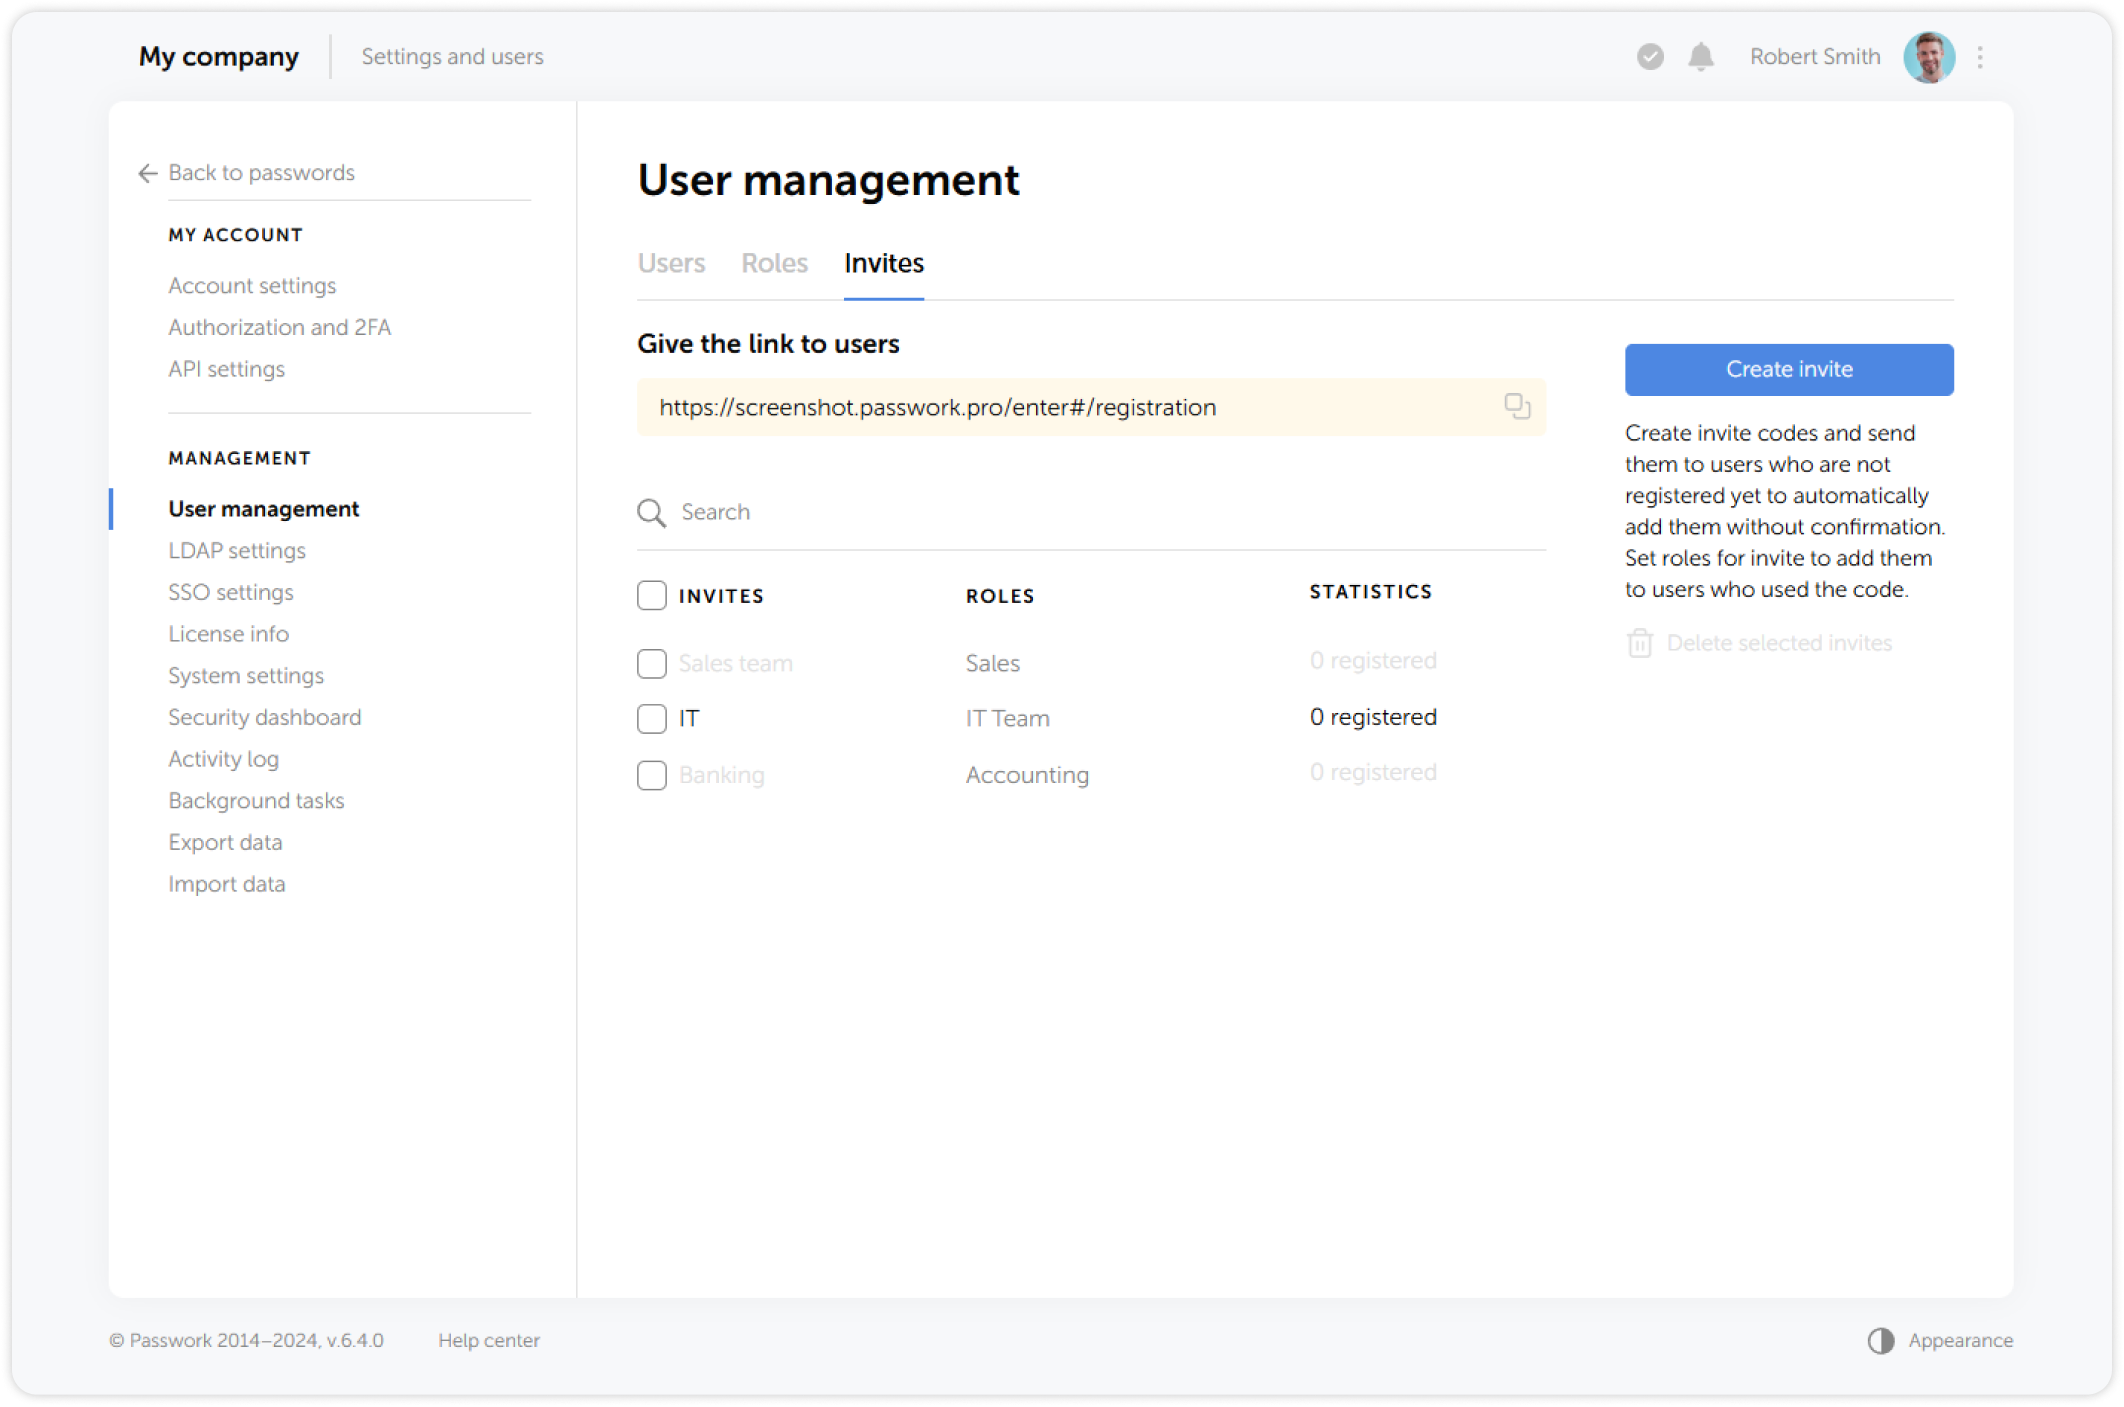The width and height of the screenshot is (2124, 1407).
Task: Click the Create invite button
Action: (1788, 369)
